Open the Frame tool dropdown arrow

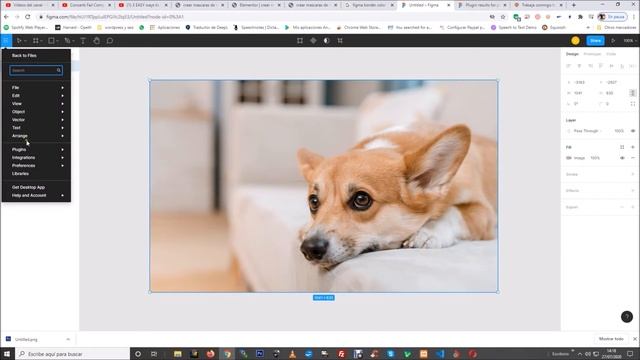coord(42,41)
